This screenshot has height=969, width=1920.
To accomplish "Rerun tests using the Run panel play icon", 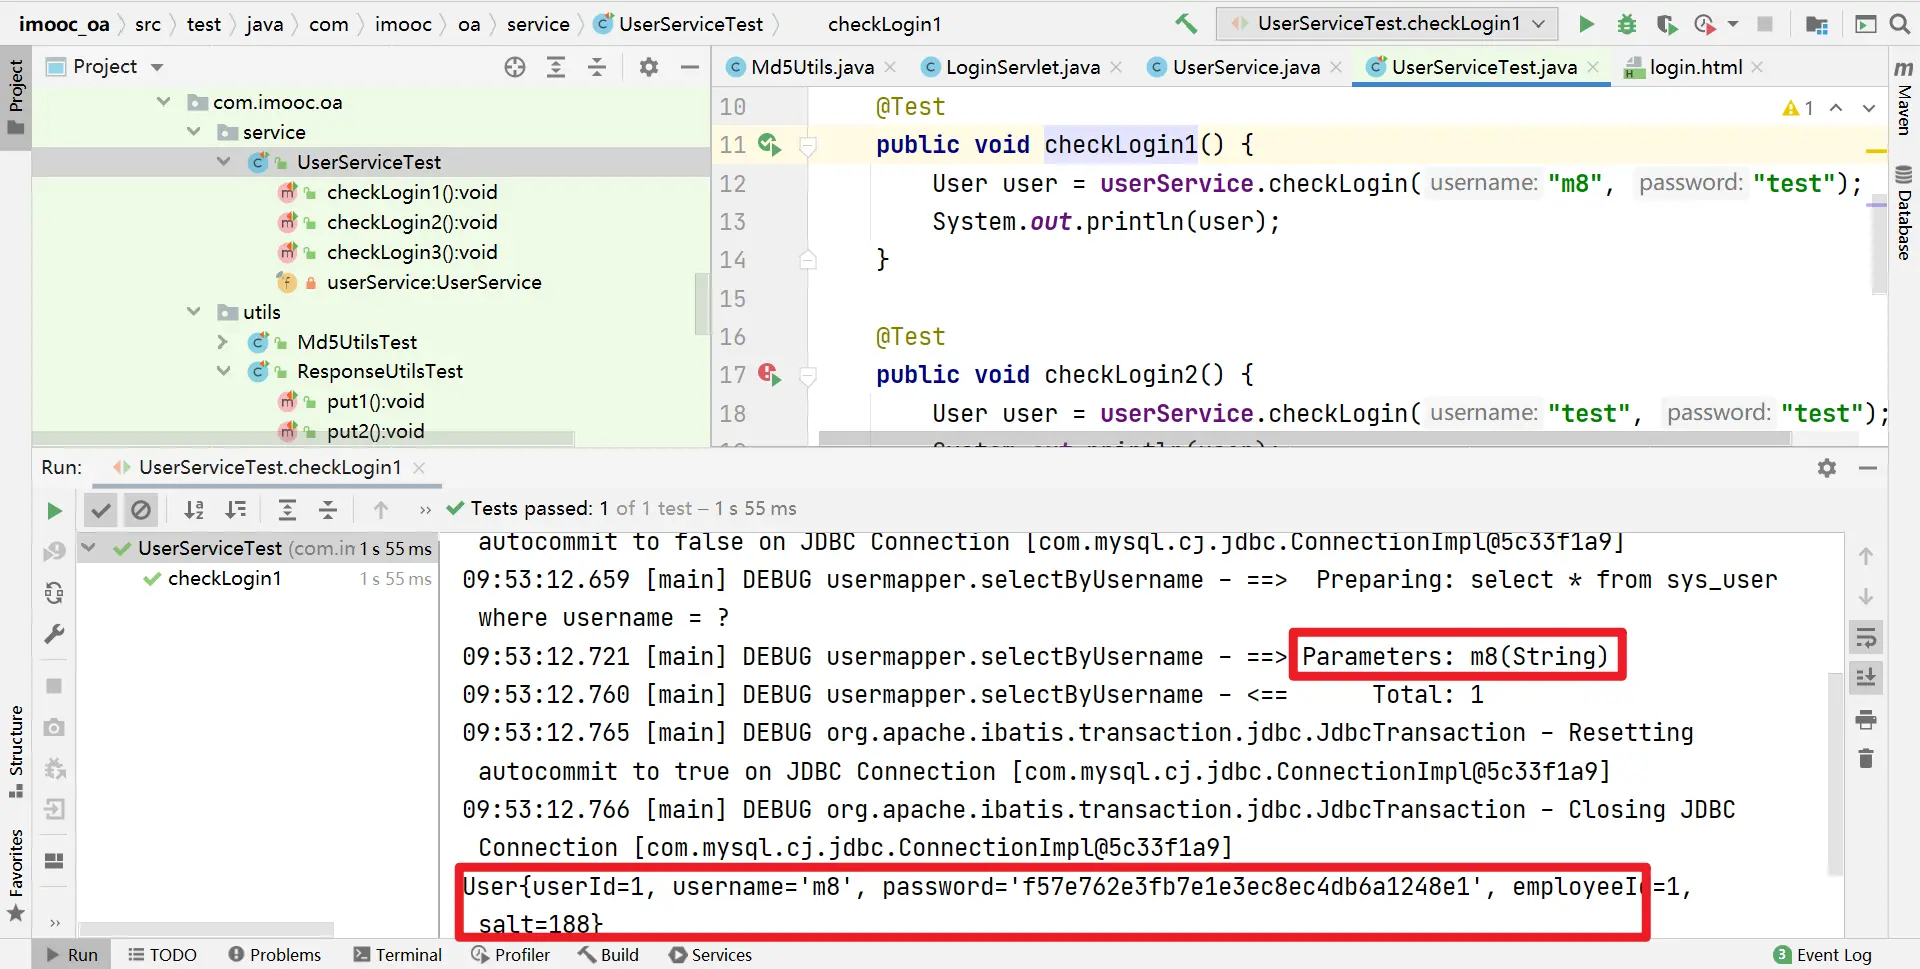I will click(x=54, y=511).
